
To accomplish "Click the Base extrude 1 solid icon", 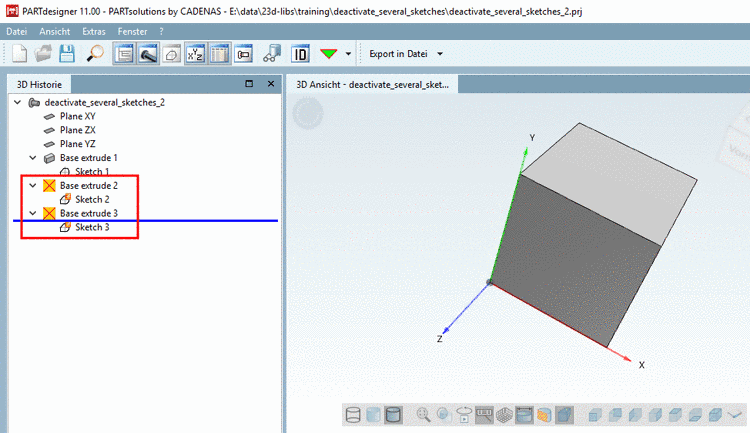I will (x=49, y=158).
